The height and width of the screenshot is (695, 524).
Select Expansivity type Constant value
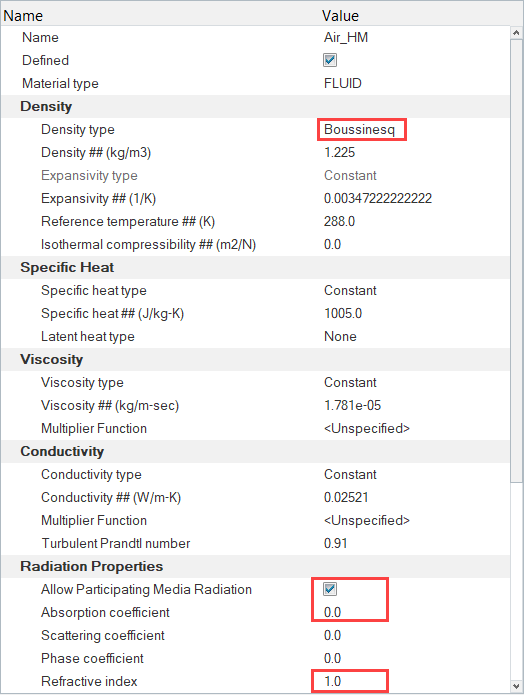(350, 176)
